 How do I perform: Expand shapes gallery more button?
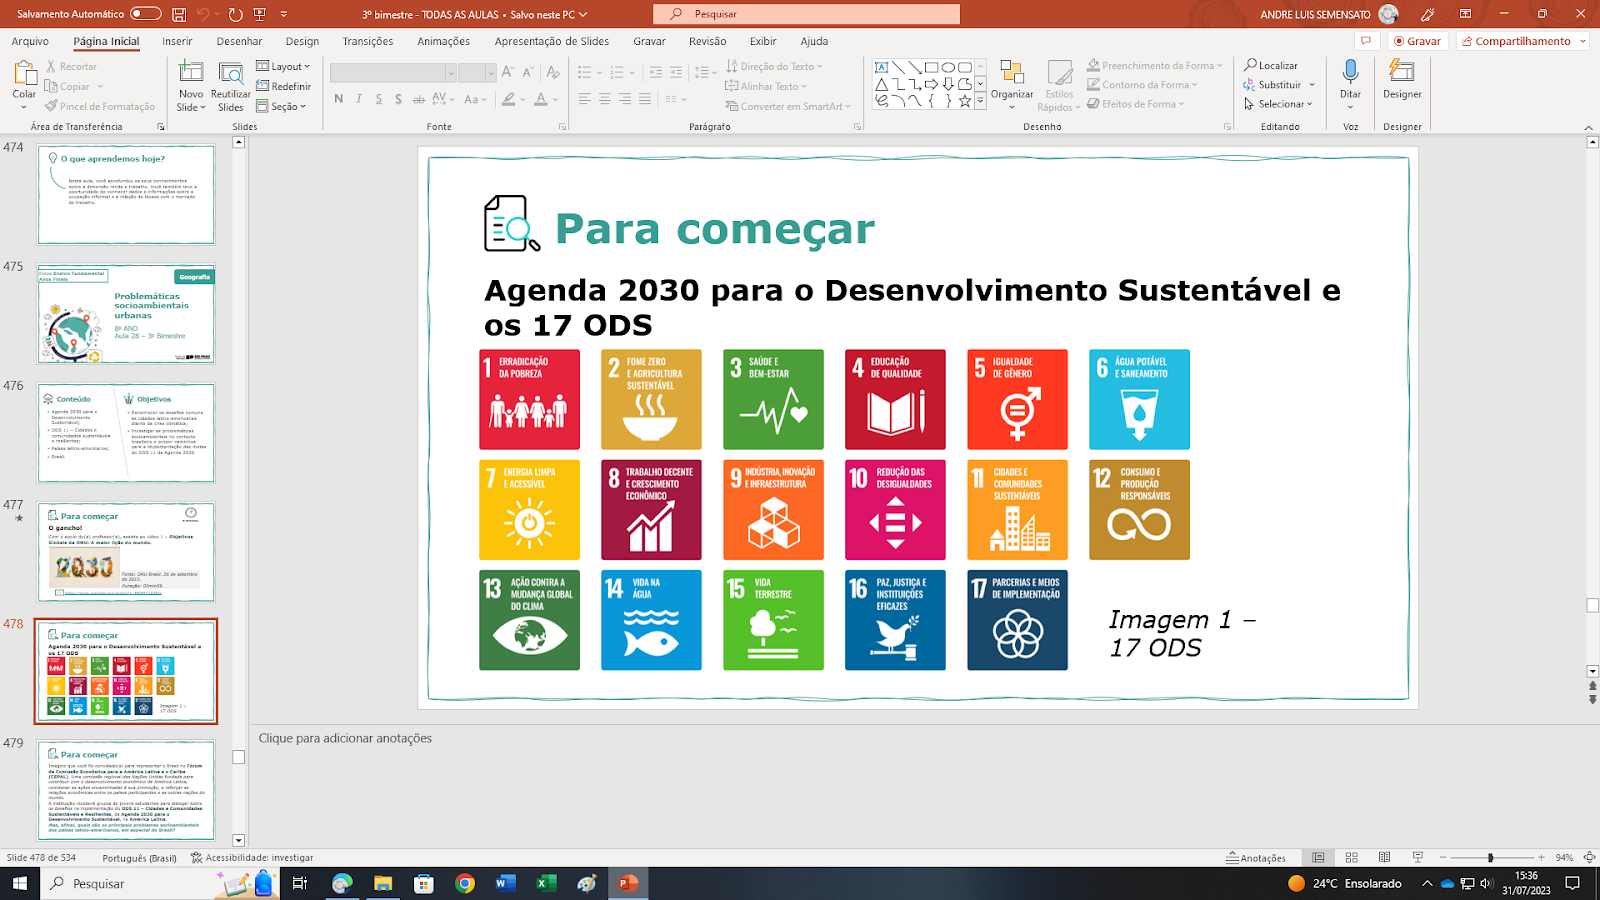981,101
